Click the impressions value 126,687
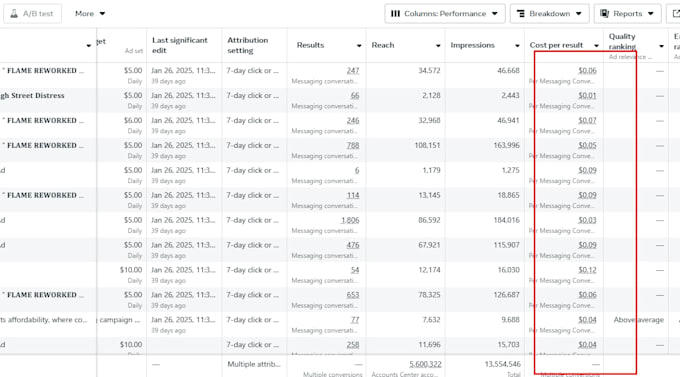680x377 pixels. (506, 295)
